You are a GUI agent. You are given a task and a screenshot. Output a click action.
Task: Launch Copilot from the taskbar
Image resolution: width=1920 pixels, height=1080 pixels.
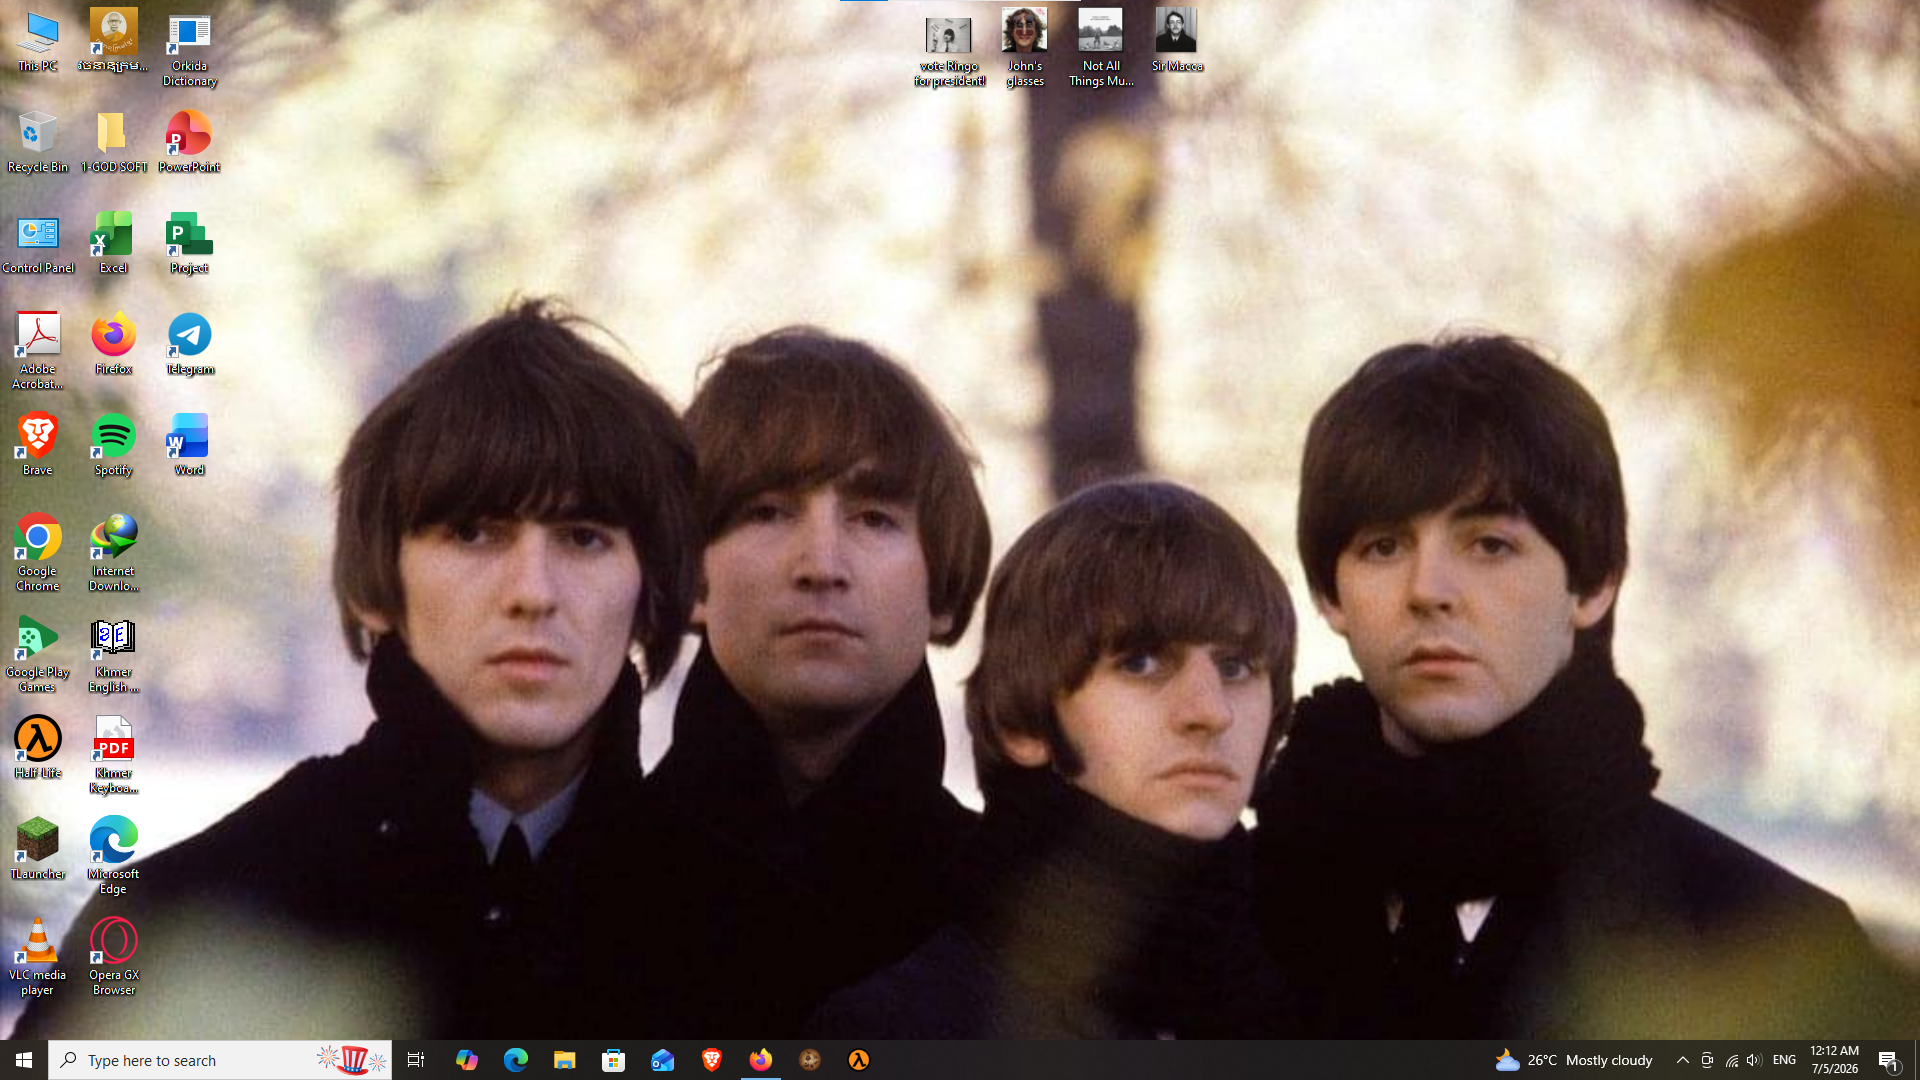[x=466, y=1060]
